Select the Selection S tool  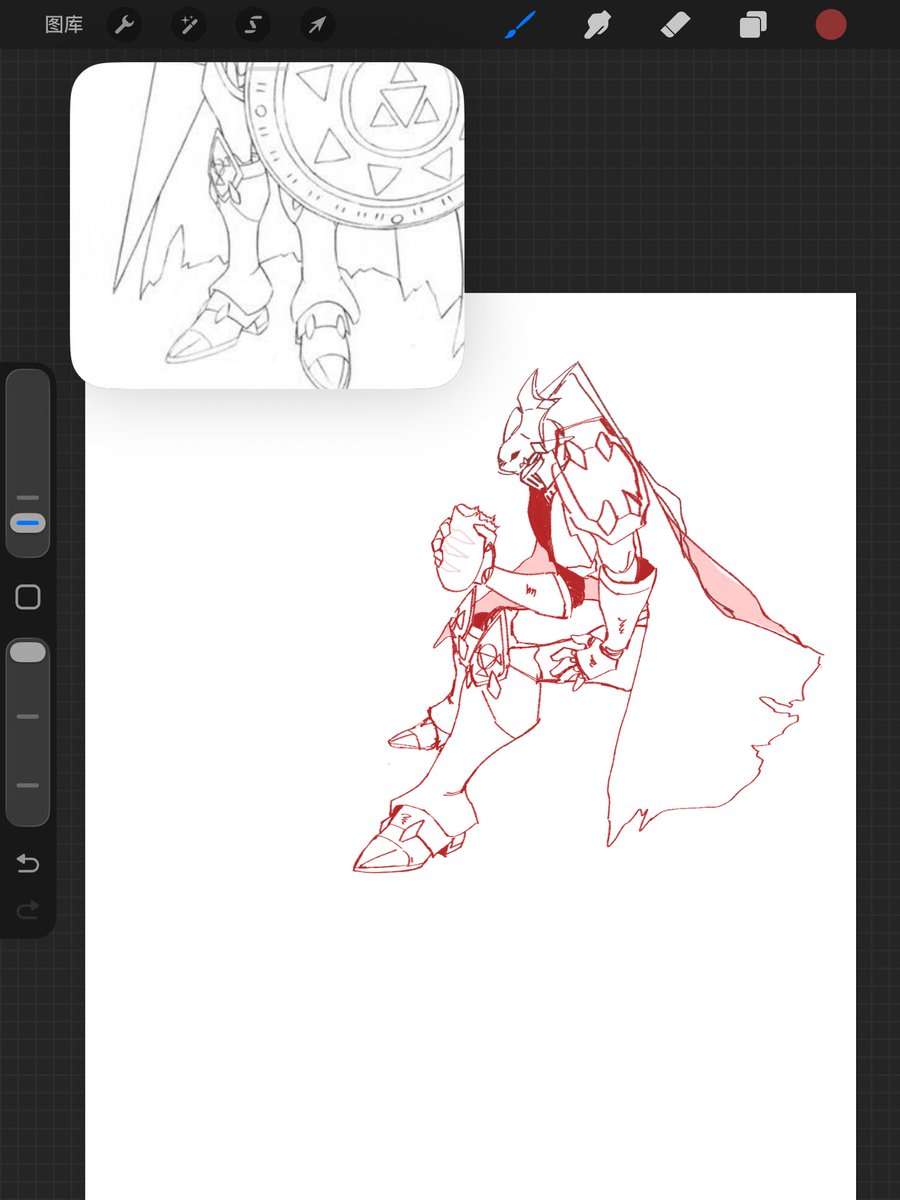click(253, 25)
